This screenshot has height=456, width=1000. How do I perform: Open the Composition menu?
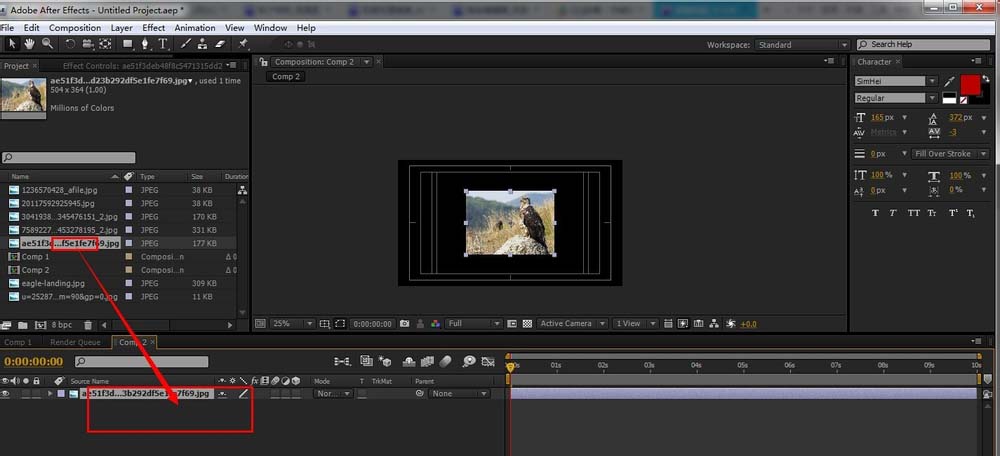point(75,28)
